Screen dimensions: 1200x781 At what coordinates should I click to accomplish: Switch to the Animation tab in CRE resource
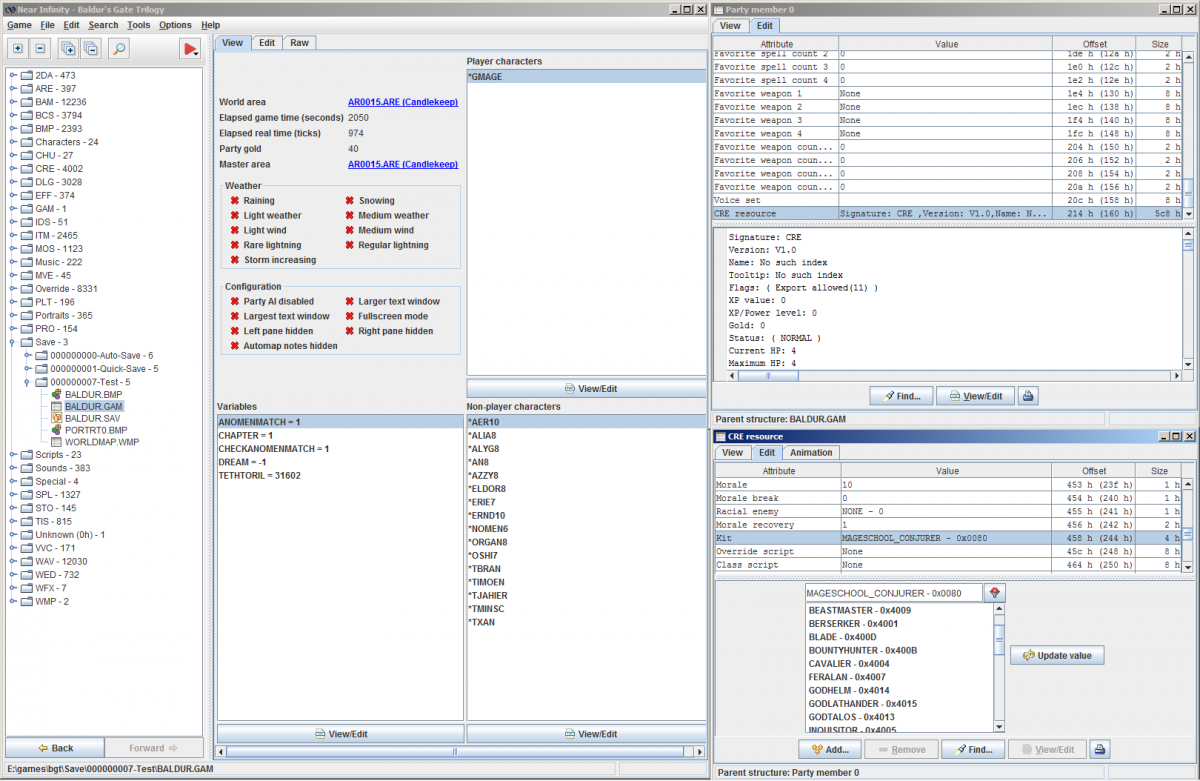pyautogui.click(x=811, y=452)
